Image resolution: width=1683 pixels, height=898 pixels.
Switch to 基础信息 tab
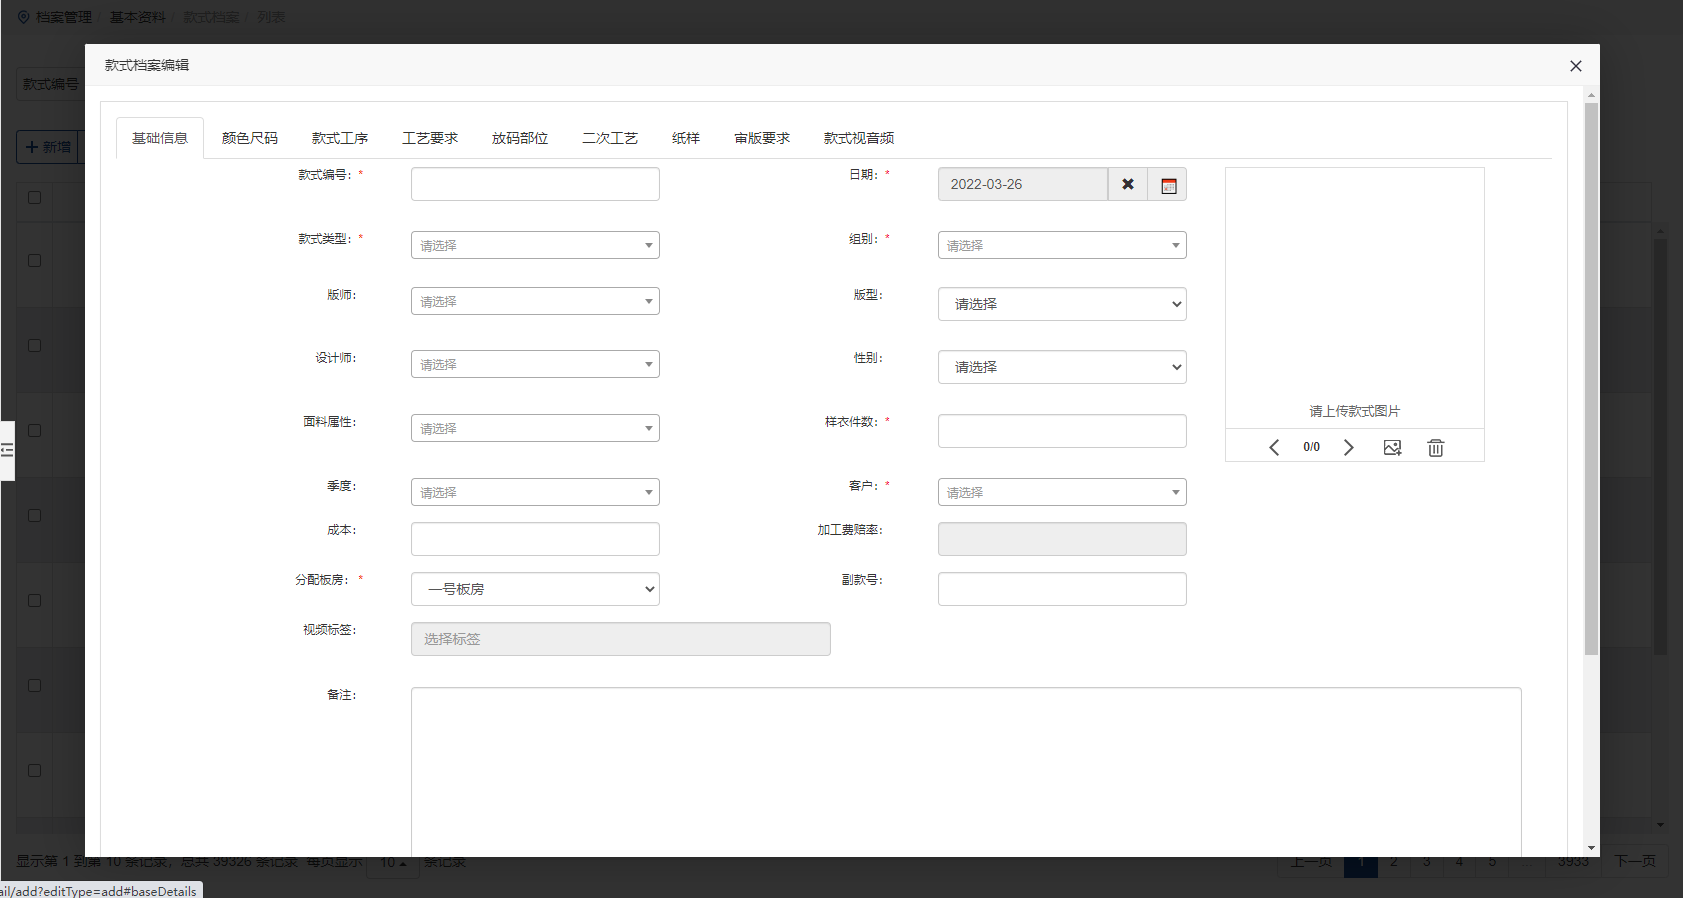[x=160, y=138]
